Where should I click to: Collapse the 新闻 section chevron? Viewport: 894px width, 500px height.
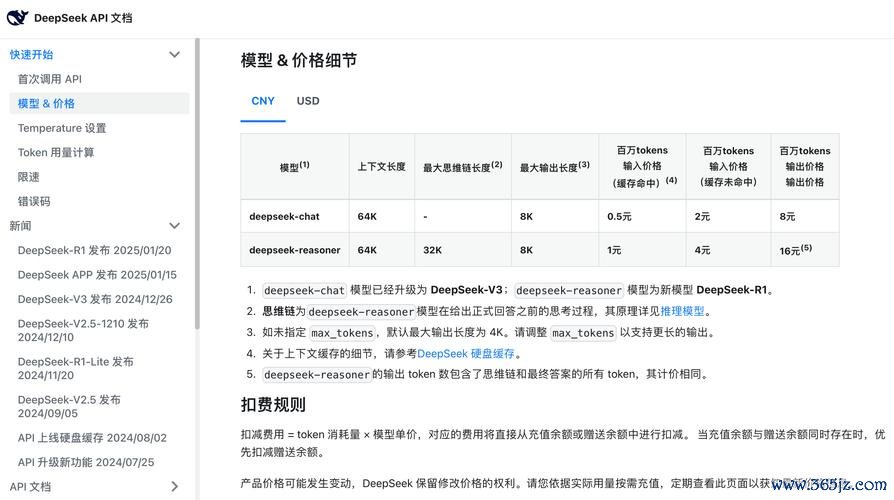tap(174, 226)
